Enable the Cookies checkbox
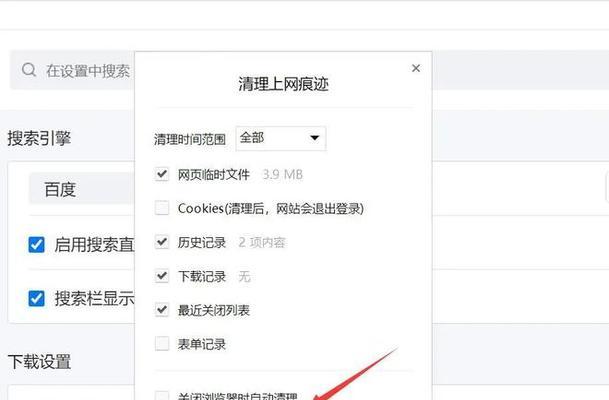The width and height of the screenshot is (609, 400). coord(162,208)
